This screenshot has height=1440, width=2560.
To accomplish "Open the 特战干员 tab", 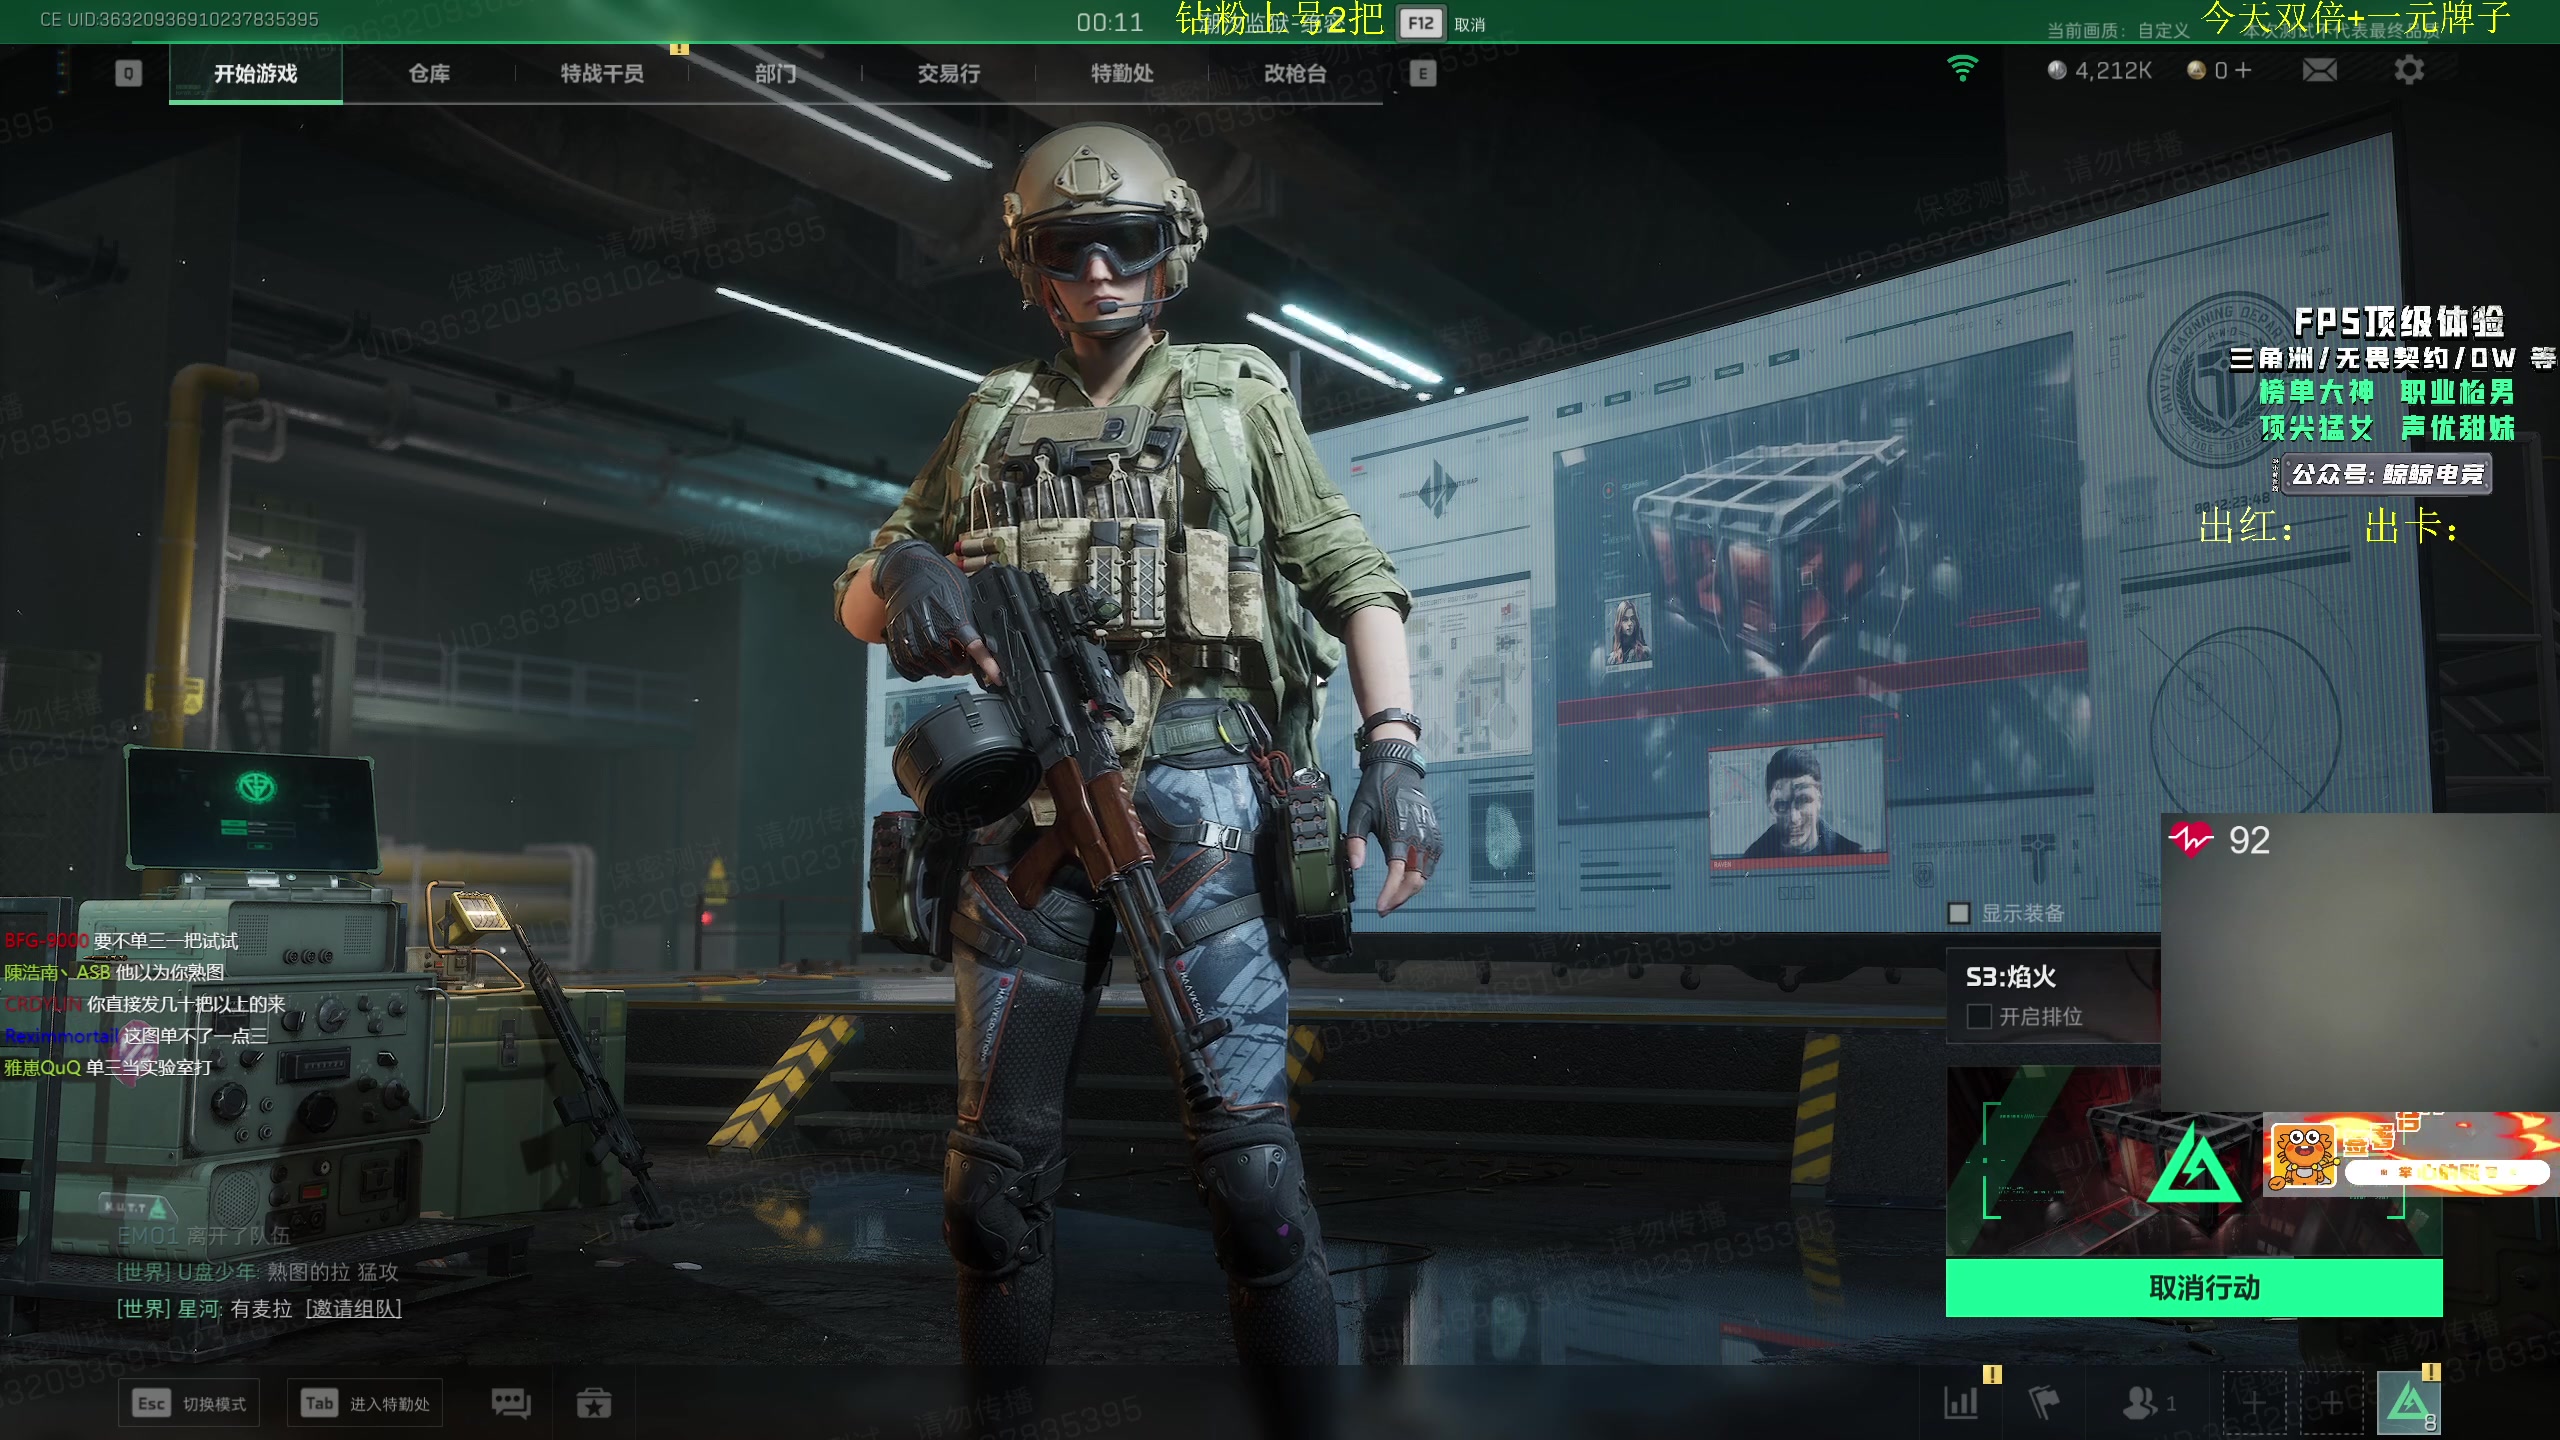I will pos(602,73).
